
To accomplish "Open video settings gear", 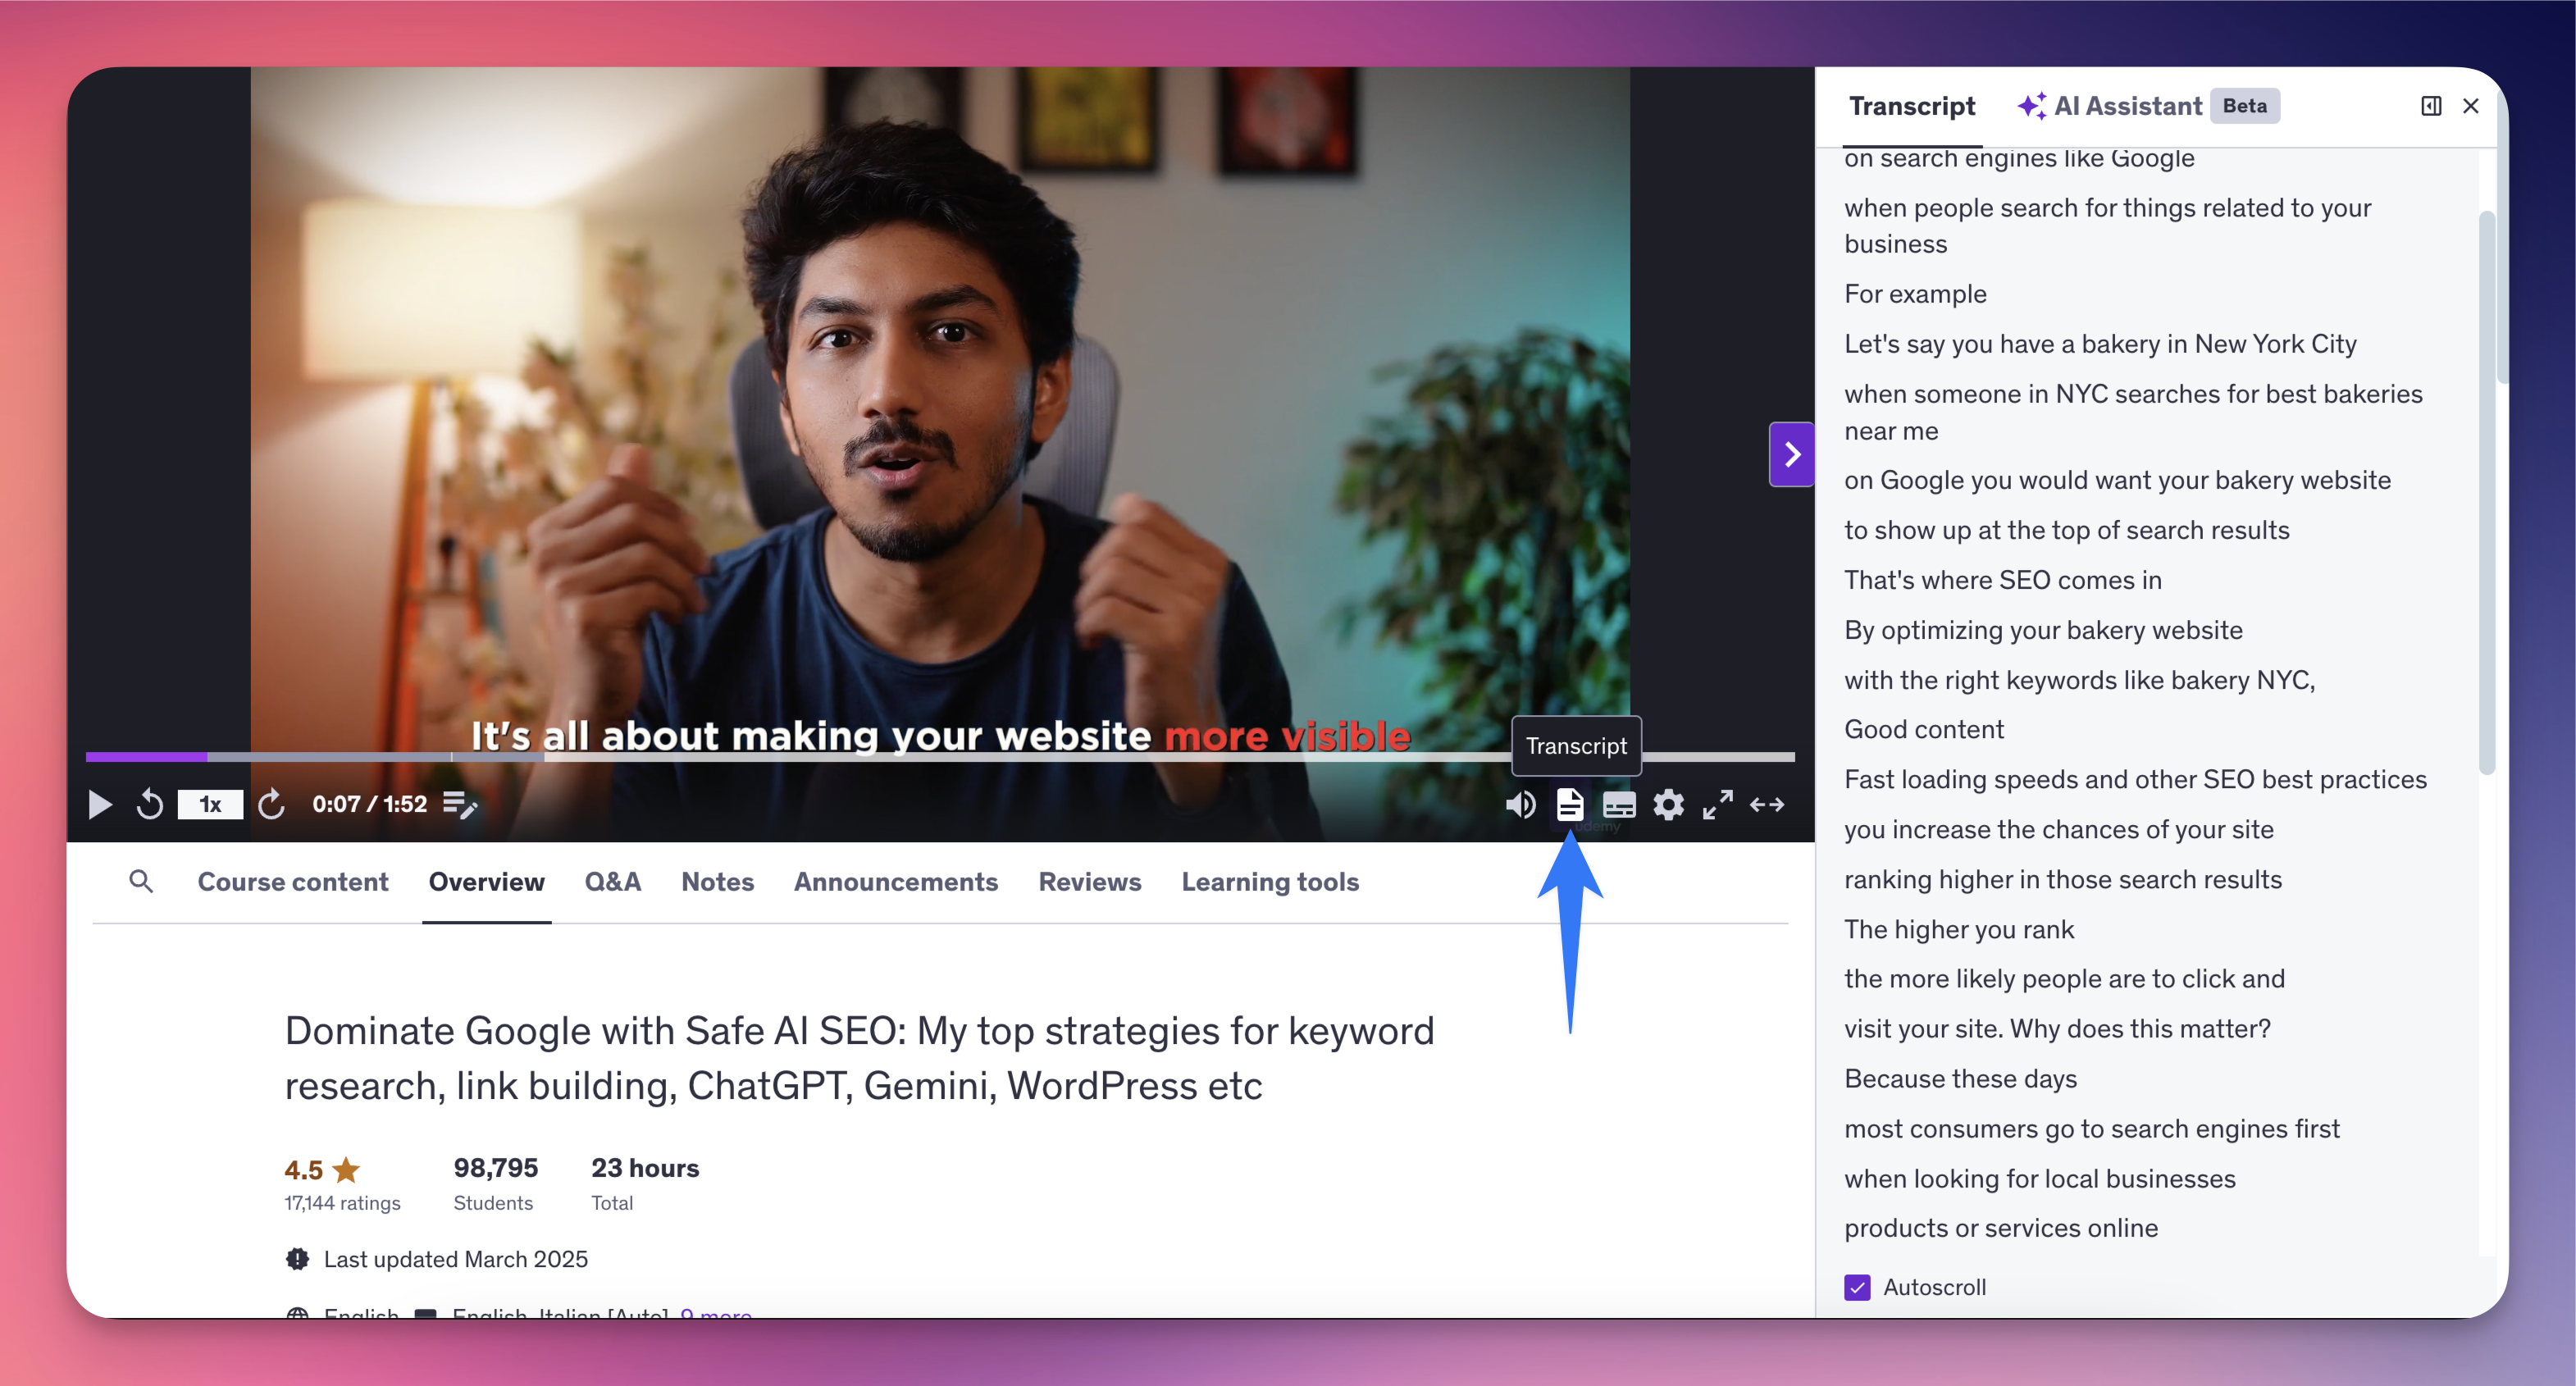I will click(x=1668, y=804).
